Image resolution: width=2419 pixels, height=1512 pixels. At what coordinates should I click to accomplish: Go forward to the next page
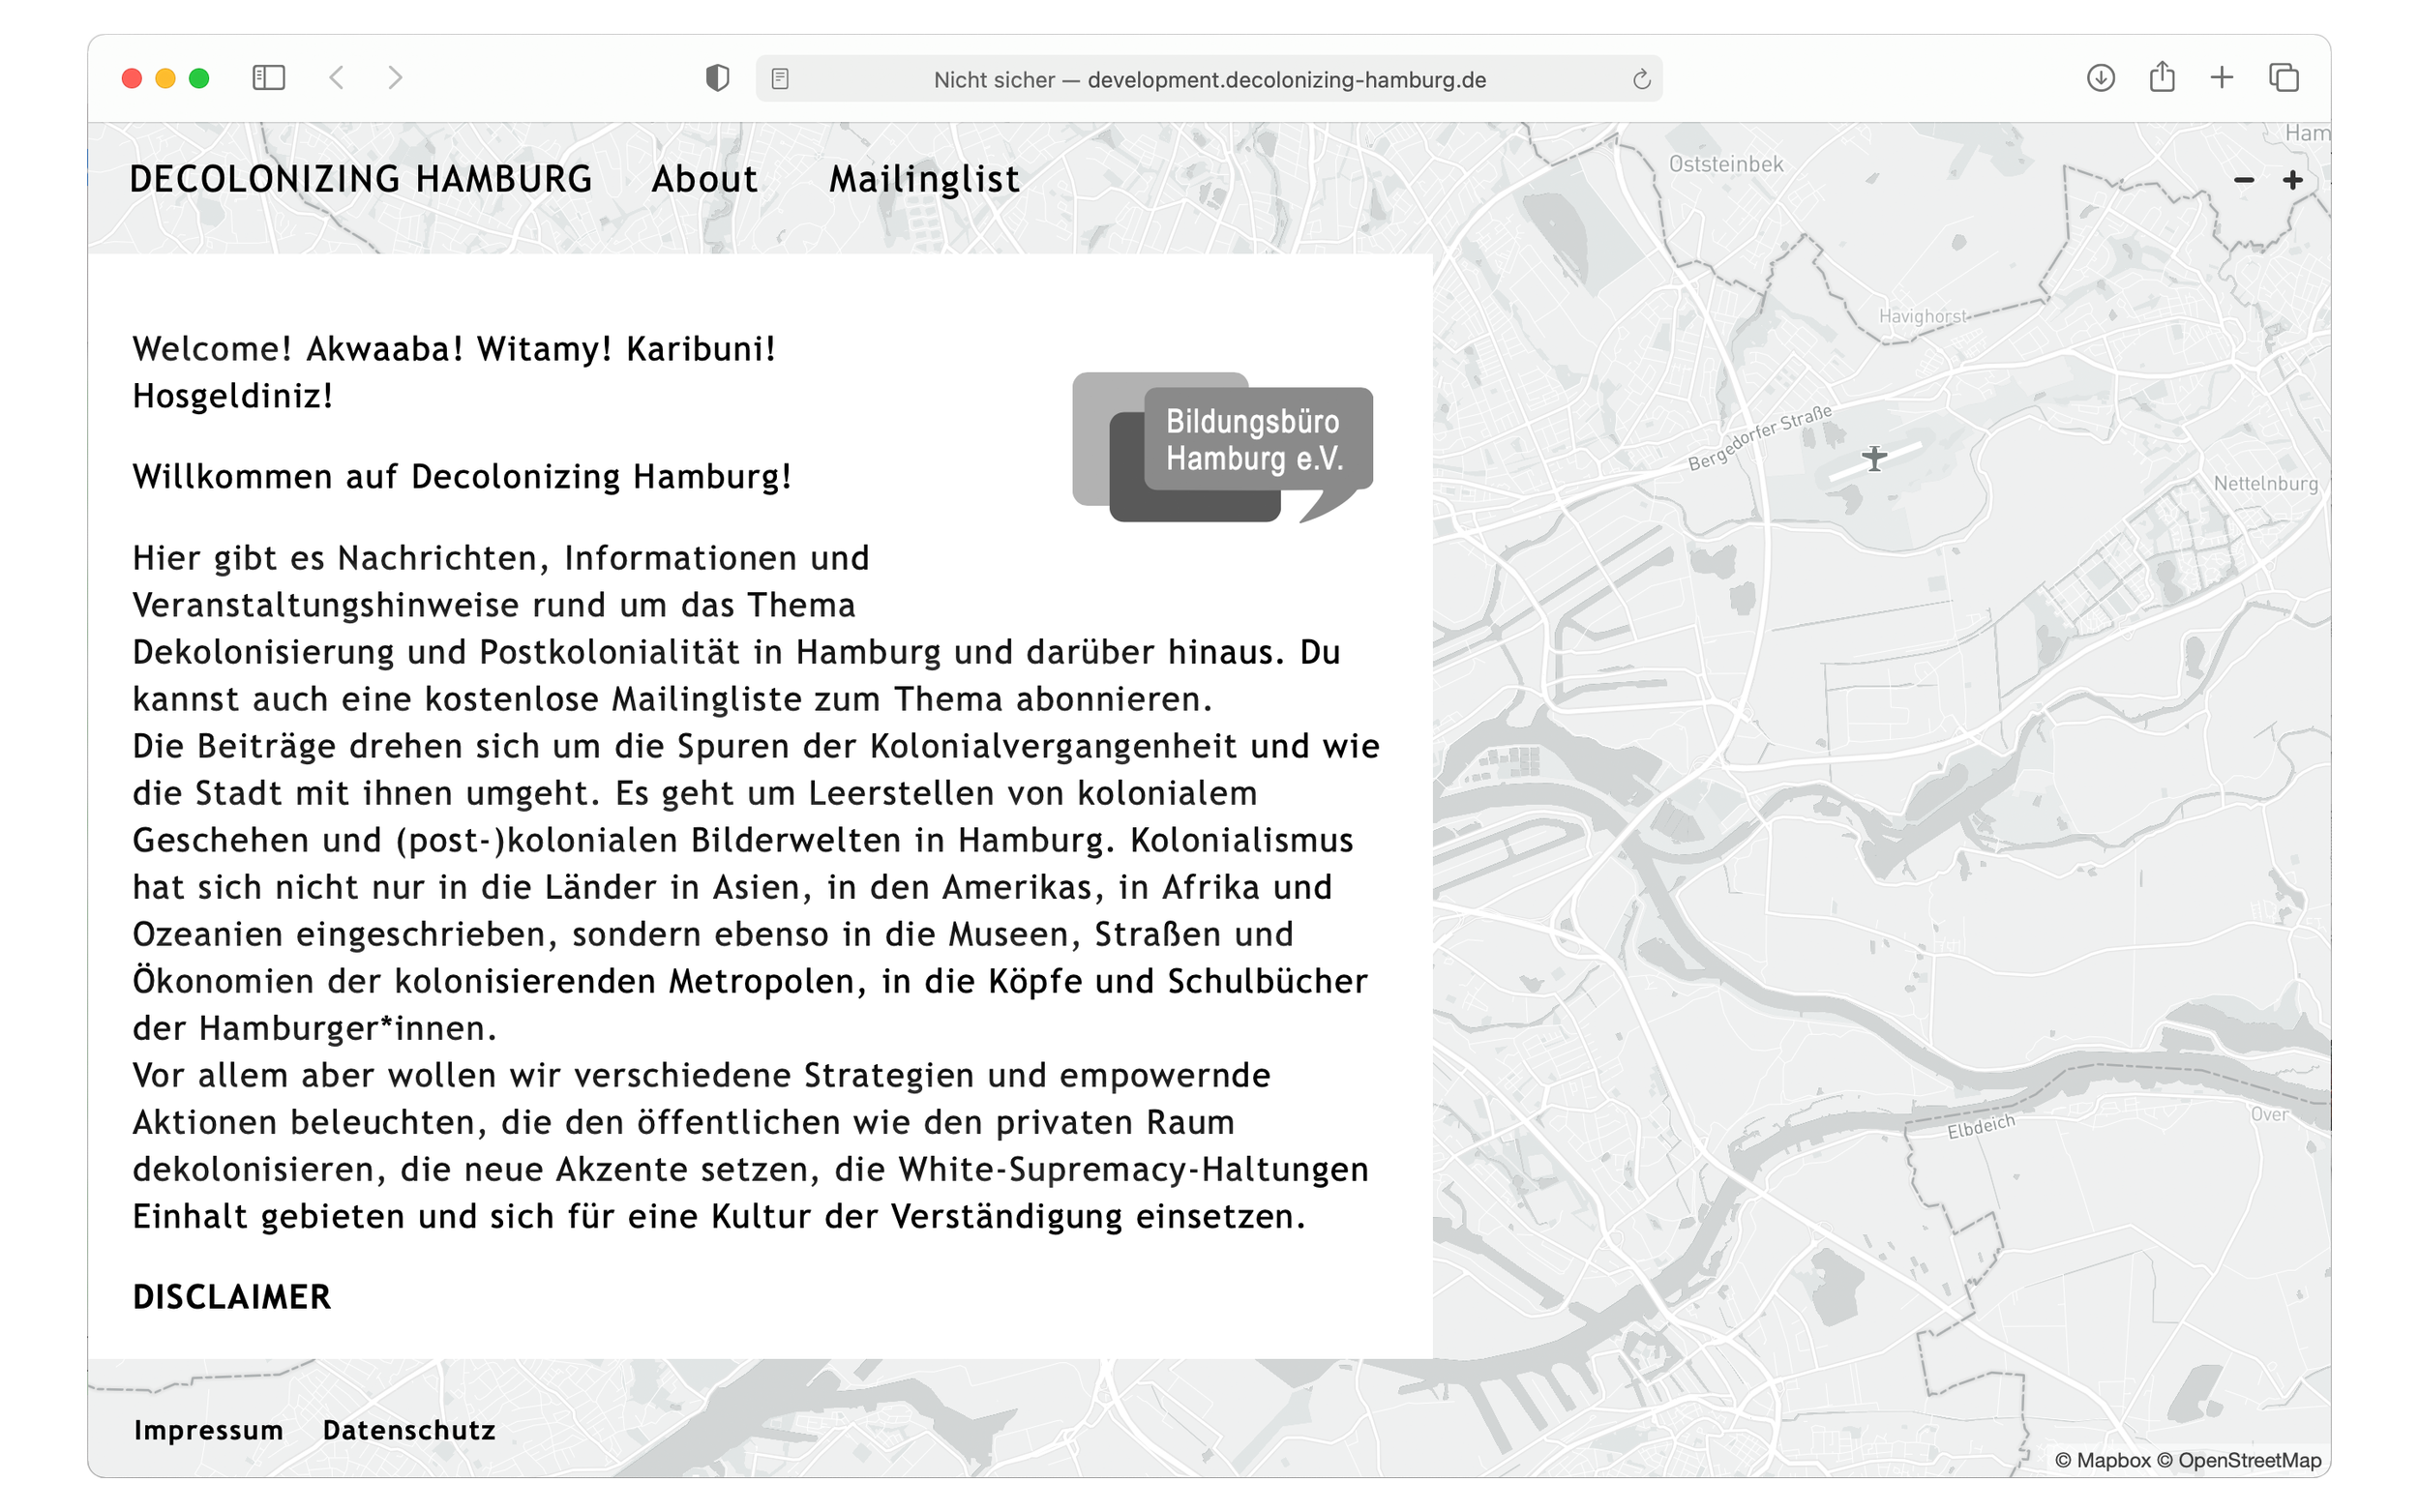(x=395, y=78)
